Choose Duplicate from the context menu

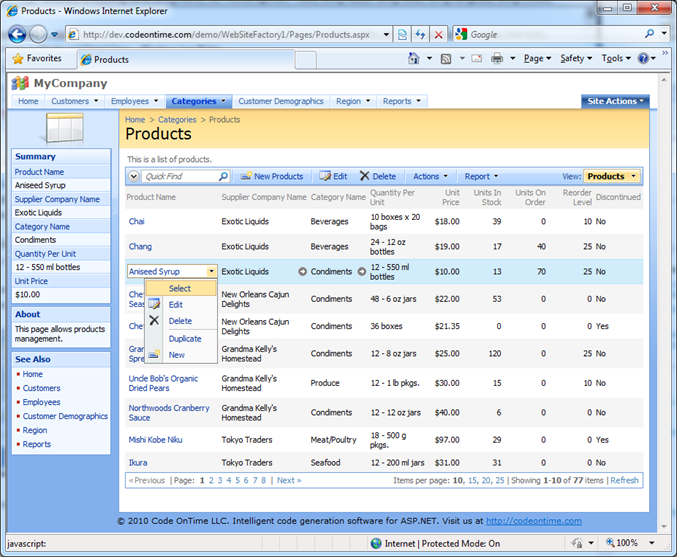tap(185, 339)
